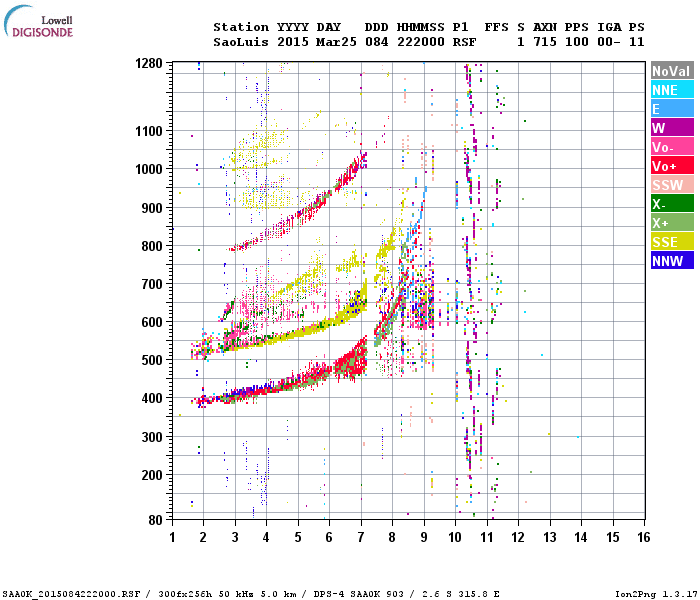The height and width of the screenshot is (600, 700).
Task: Click the 1100 height axis label
Action: coord(149,131)
